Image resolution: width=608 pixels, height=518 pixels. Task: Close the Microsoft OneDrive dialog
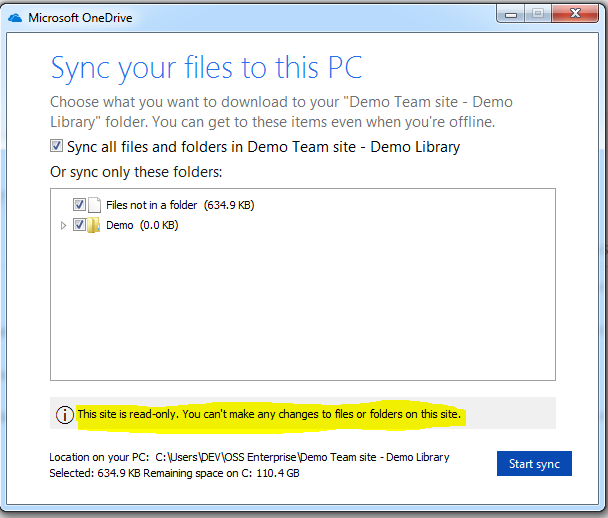pos(575,14)
